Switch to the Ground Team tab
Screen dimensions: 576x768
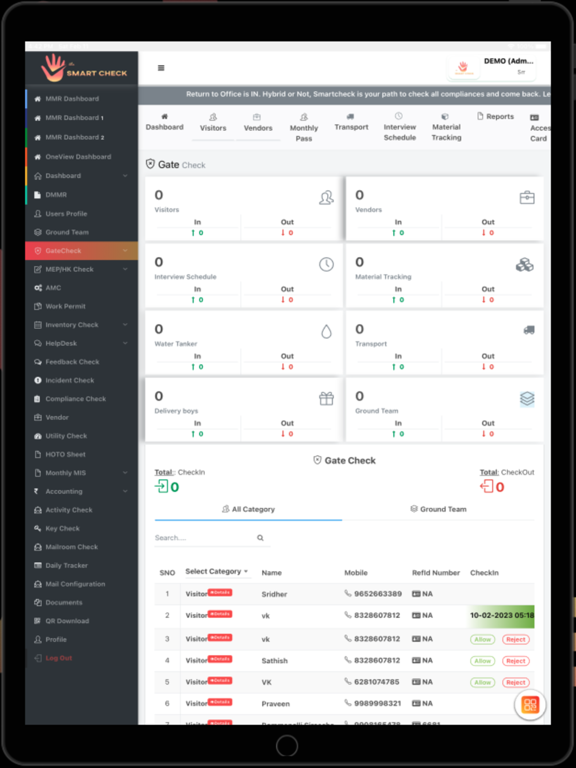point(438,509)
